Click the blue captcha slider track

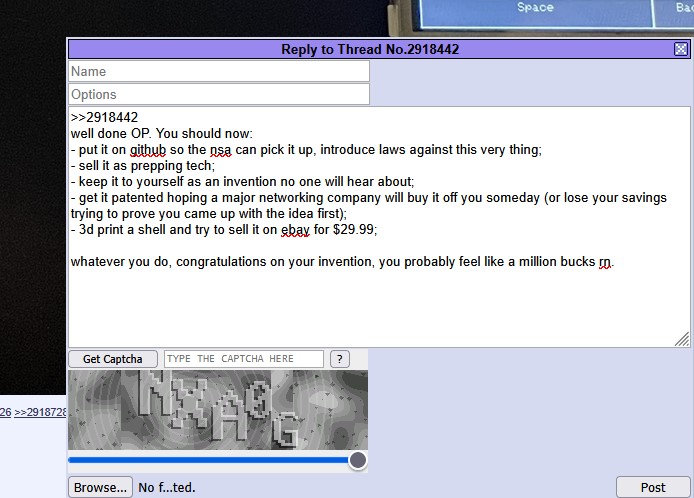[208, 460]
